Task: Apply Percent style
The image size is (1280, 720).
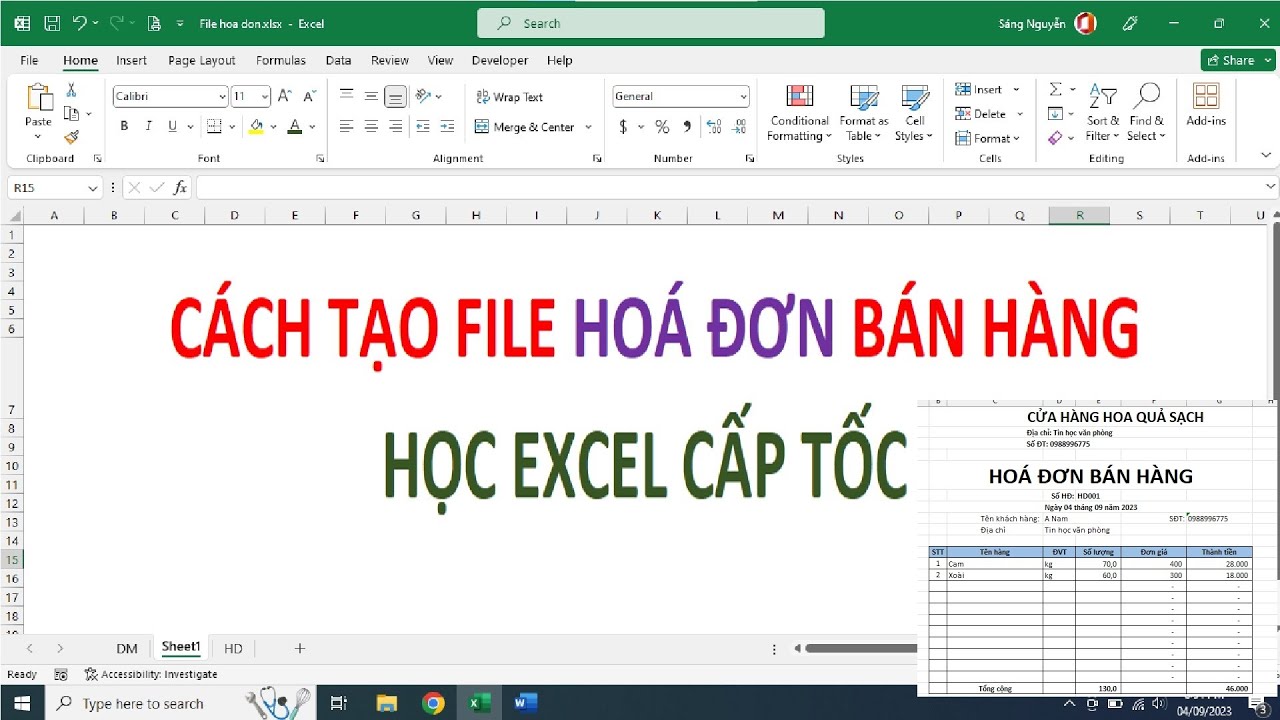Action: pos(662,127)
